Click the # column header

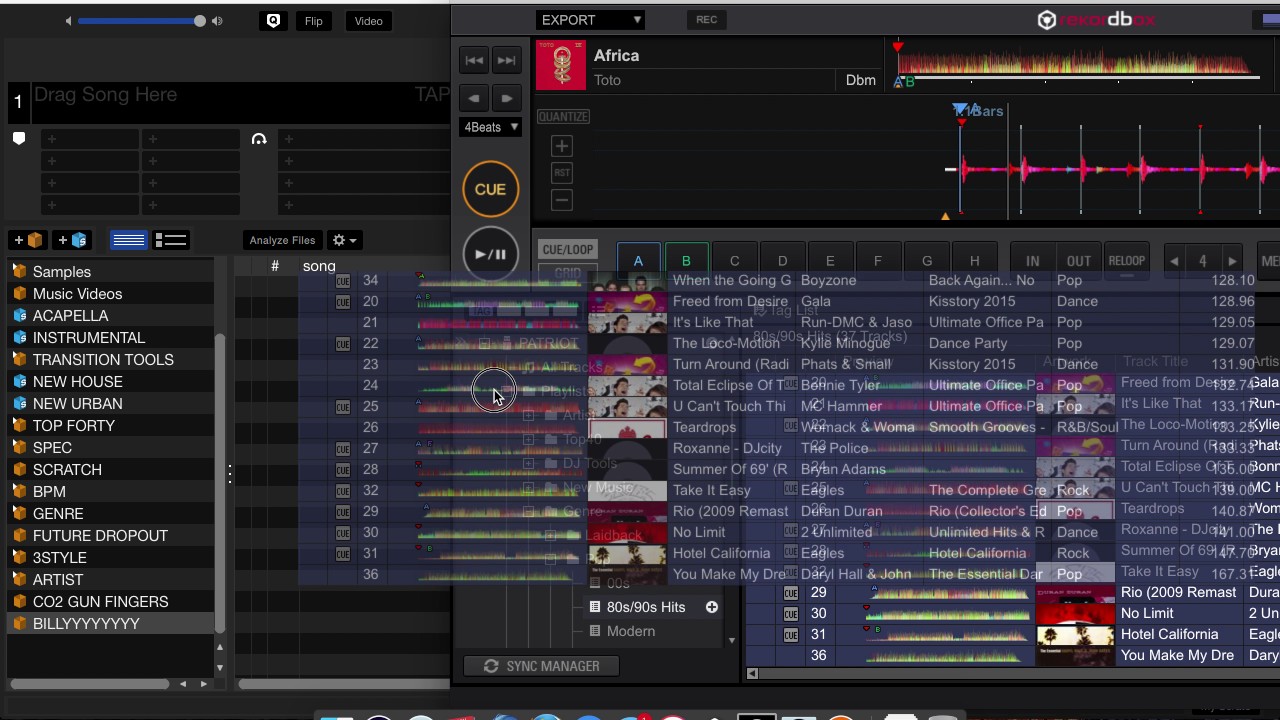275,266
